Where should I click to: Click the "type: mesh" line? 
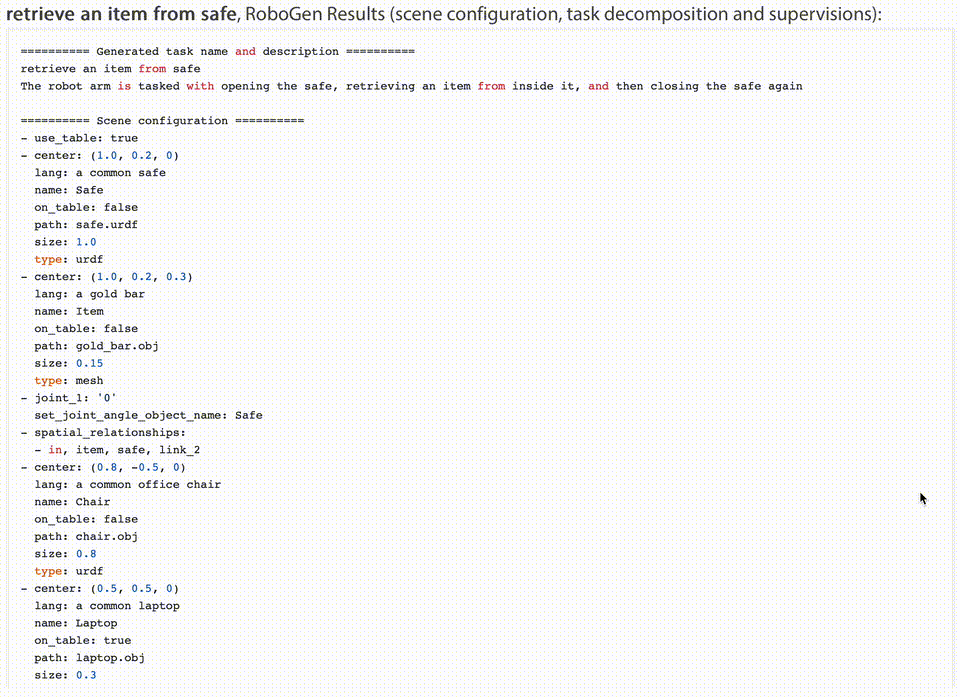[69, 380]
